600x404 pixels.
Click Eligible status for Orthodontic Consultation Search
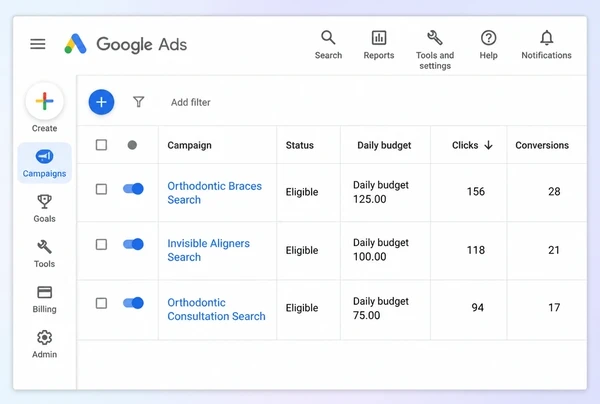point(302,308)
